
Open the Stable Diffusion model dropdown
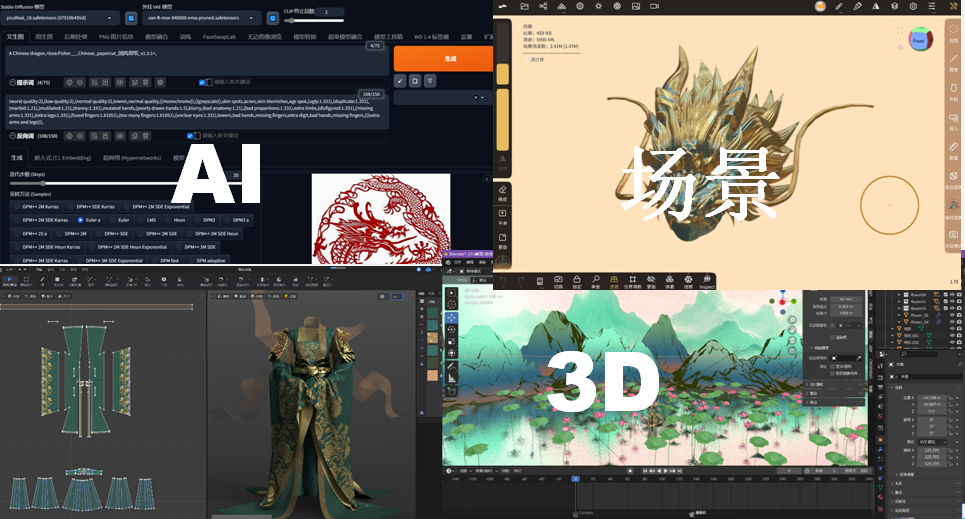point(60,18)
